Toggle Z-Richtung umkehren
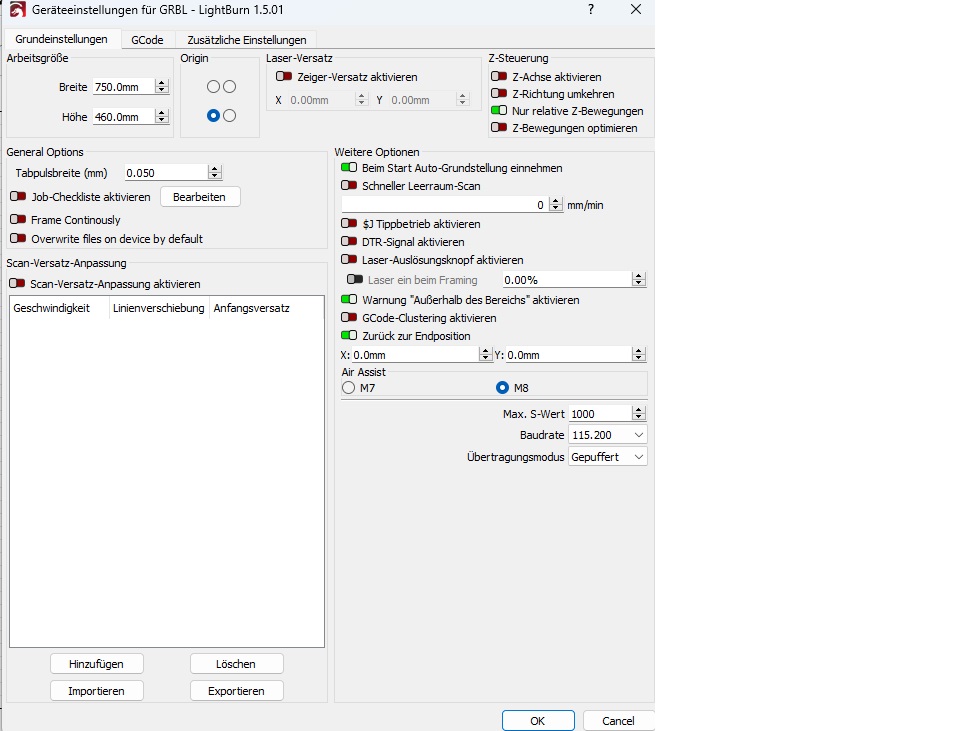The width and height of the screenshot is (960, 731). 499,94
